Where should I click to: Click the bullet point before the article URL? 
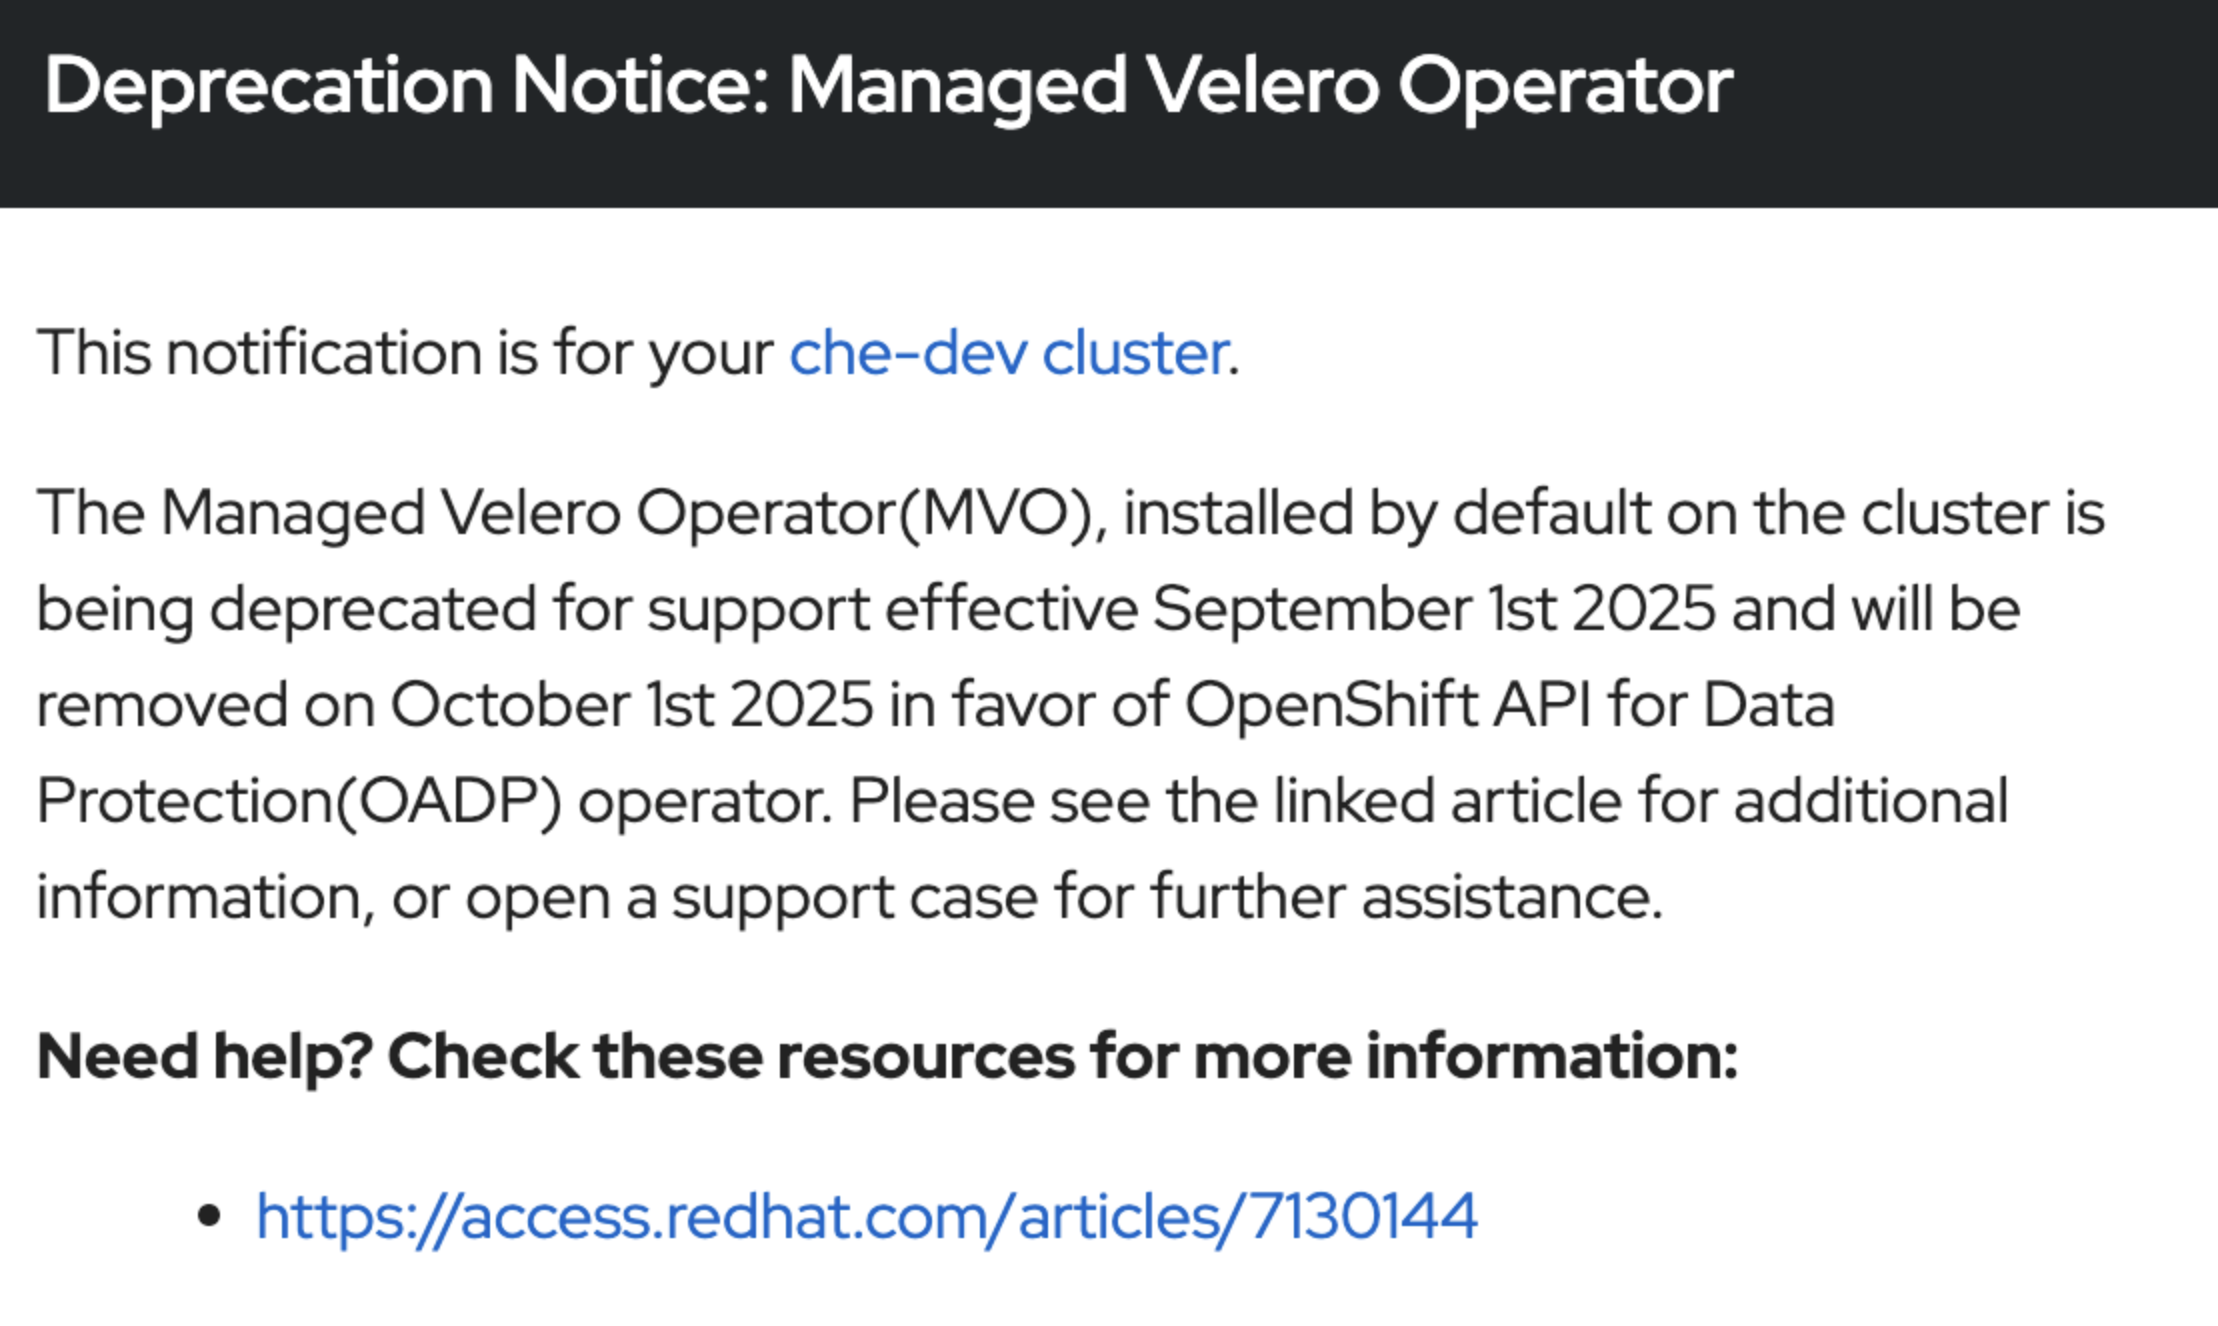[x=209, y=1217]
